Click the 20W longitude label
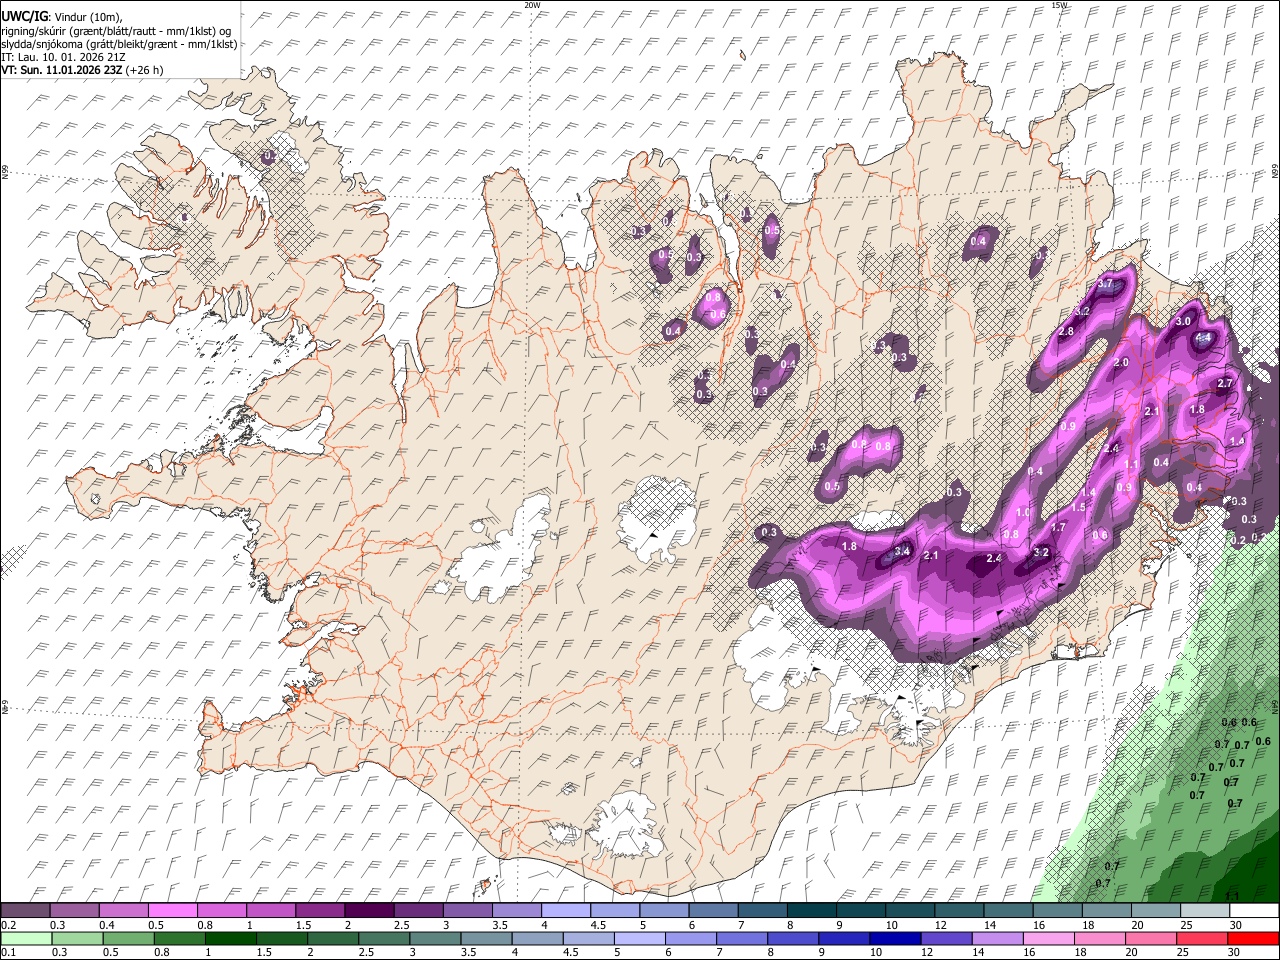The width and height of the screenshot is (1280, 960). [532, 5]
